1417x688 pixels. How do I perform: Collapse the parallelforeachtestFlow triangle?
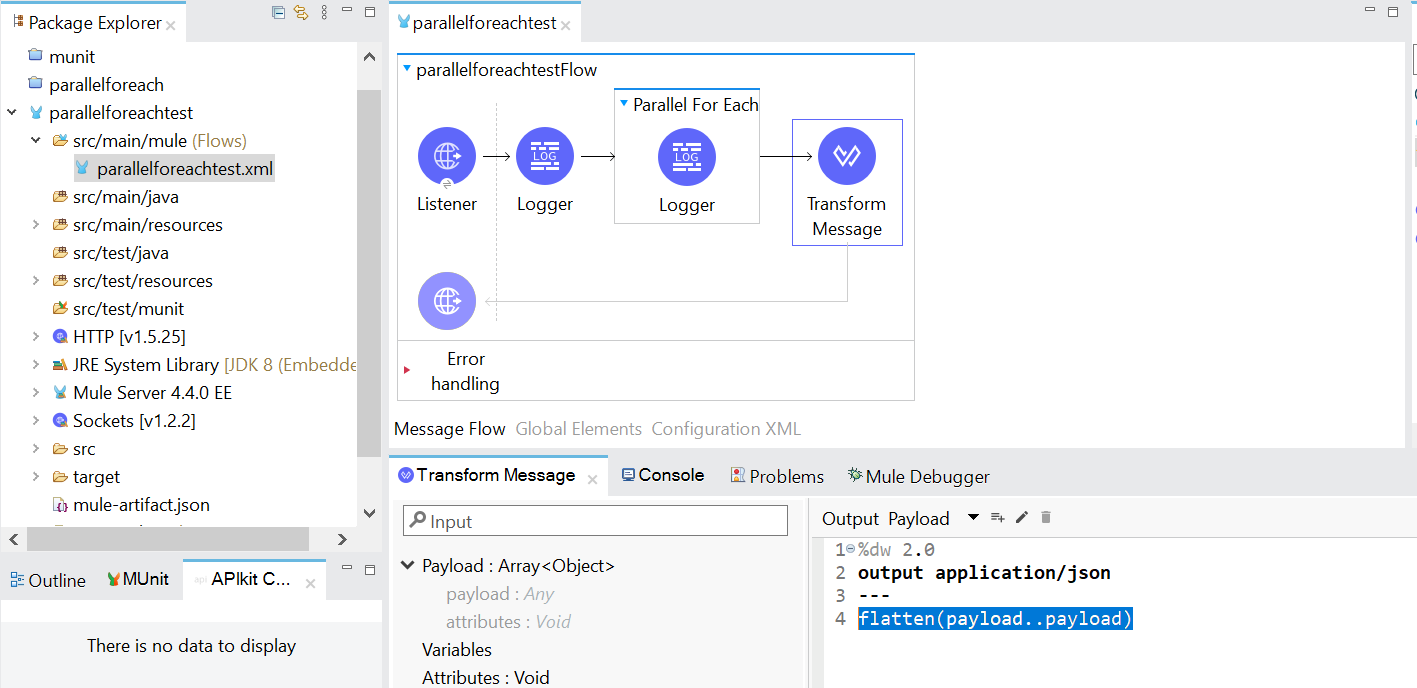coord(407,70)
